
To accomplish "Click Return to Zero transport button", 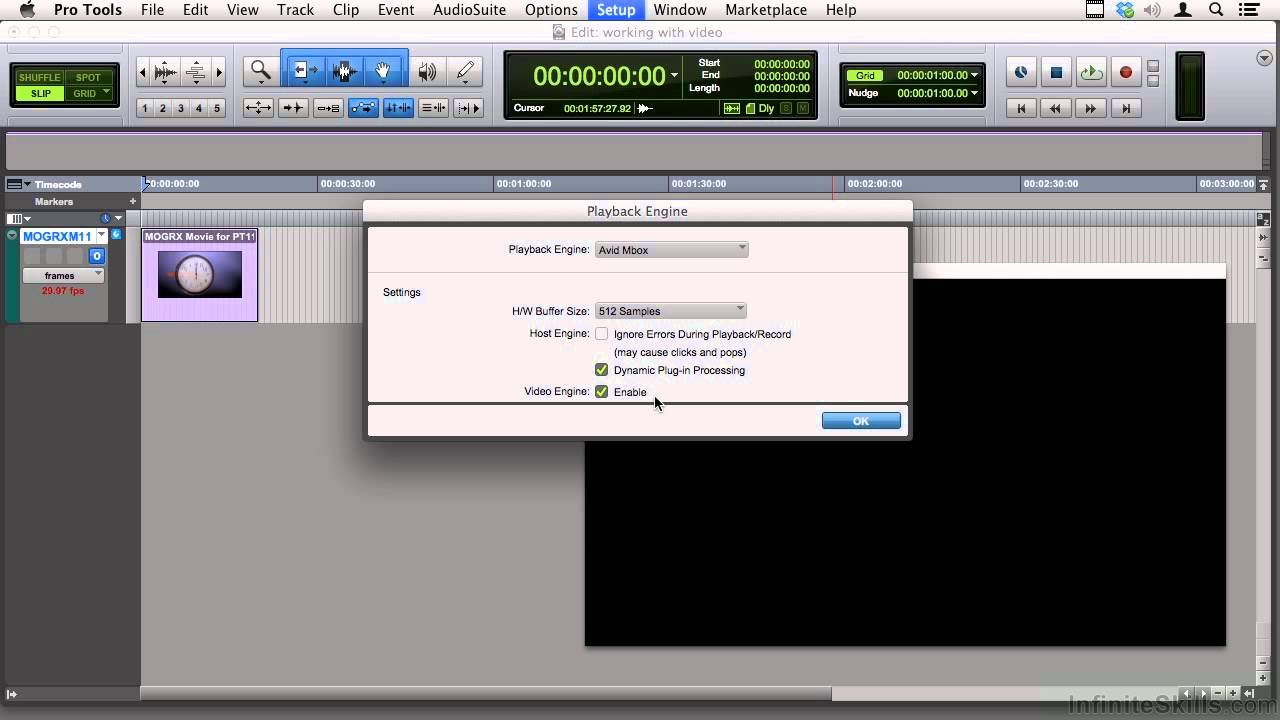I will (1021, 108).
